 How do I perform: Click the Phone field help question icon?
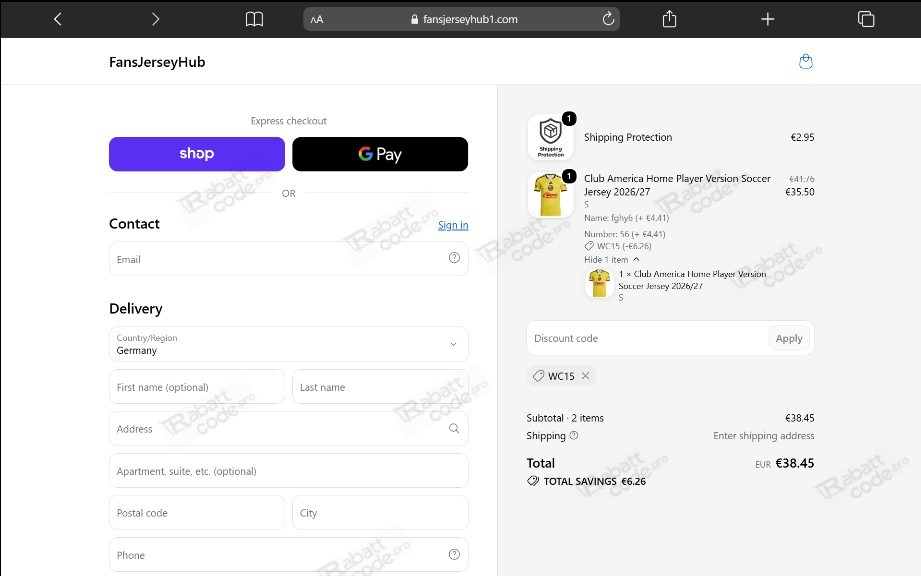click(454, 554)
